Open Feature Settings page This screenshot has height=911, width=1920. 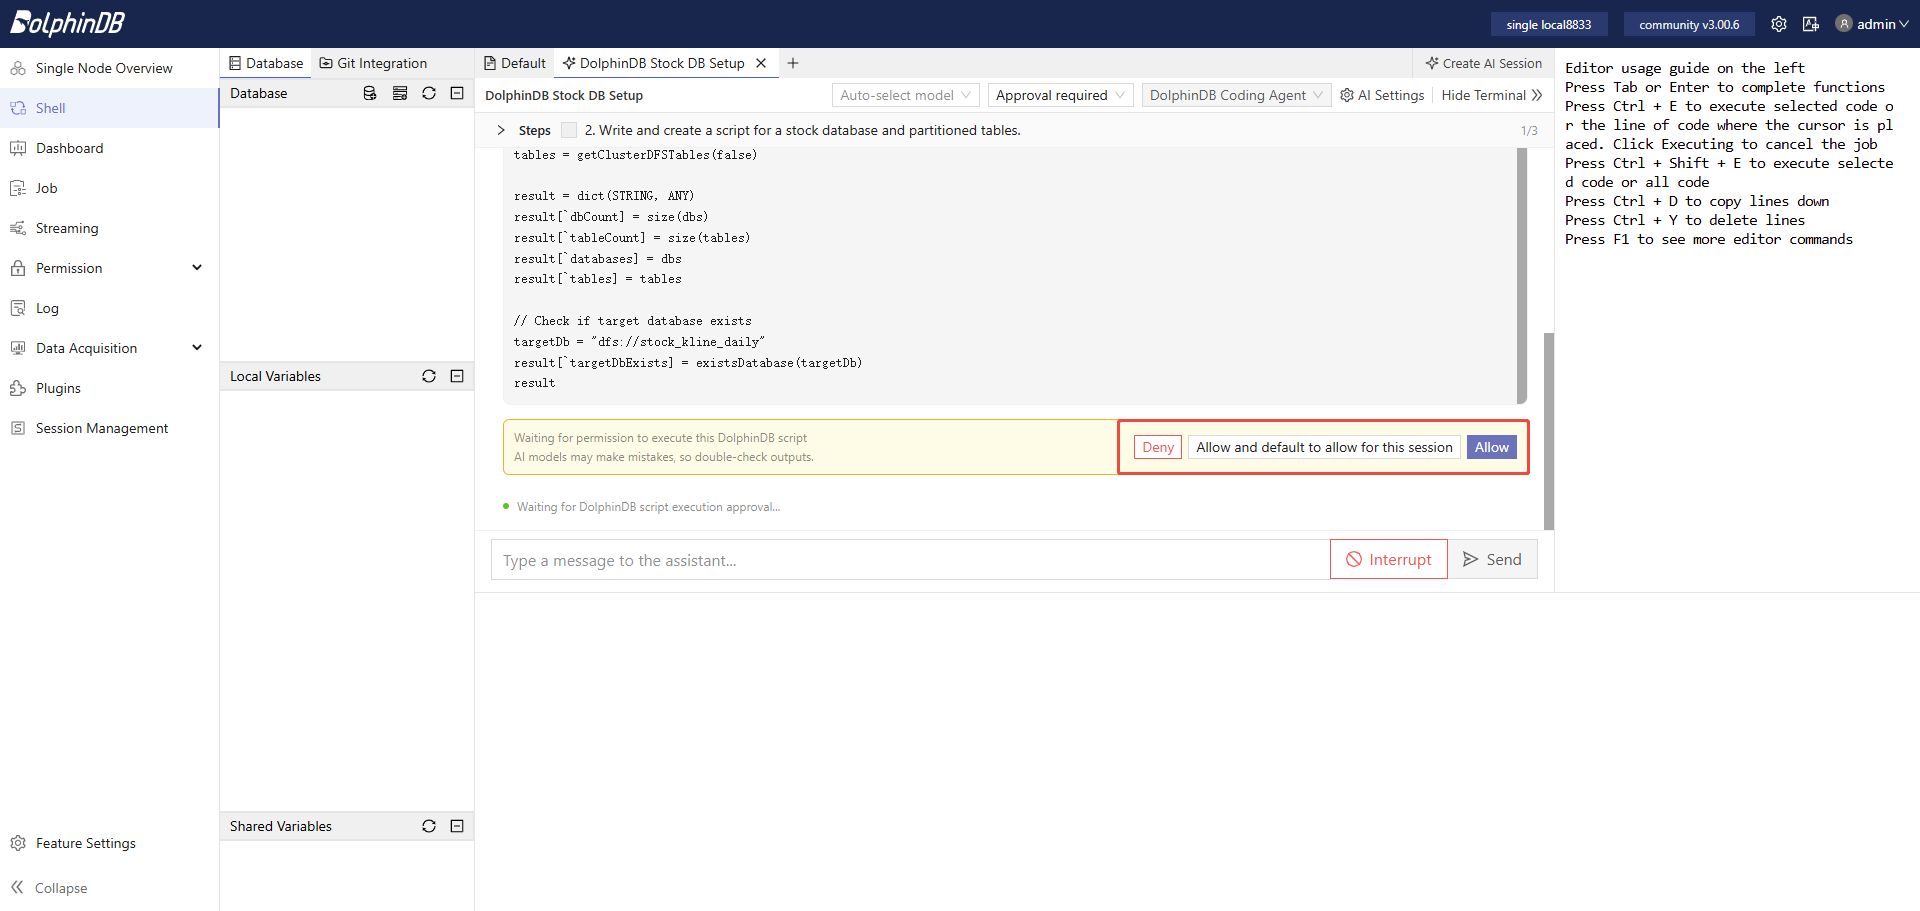point(85,843)
